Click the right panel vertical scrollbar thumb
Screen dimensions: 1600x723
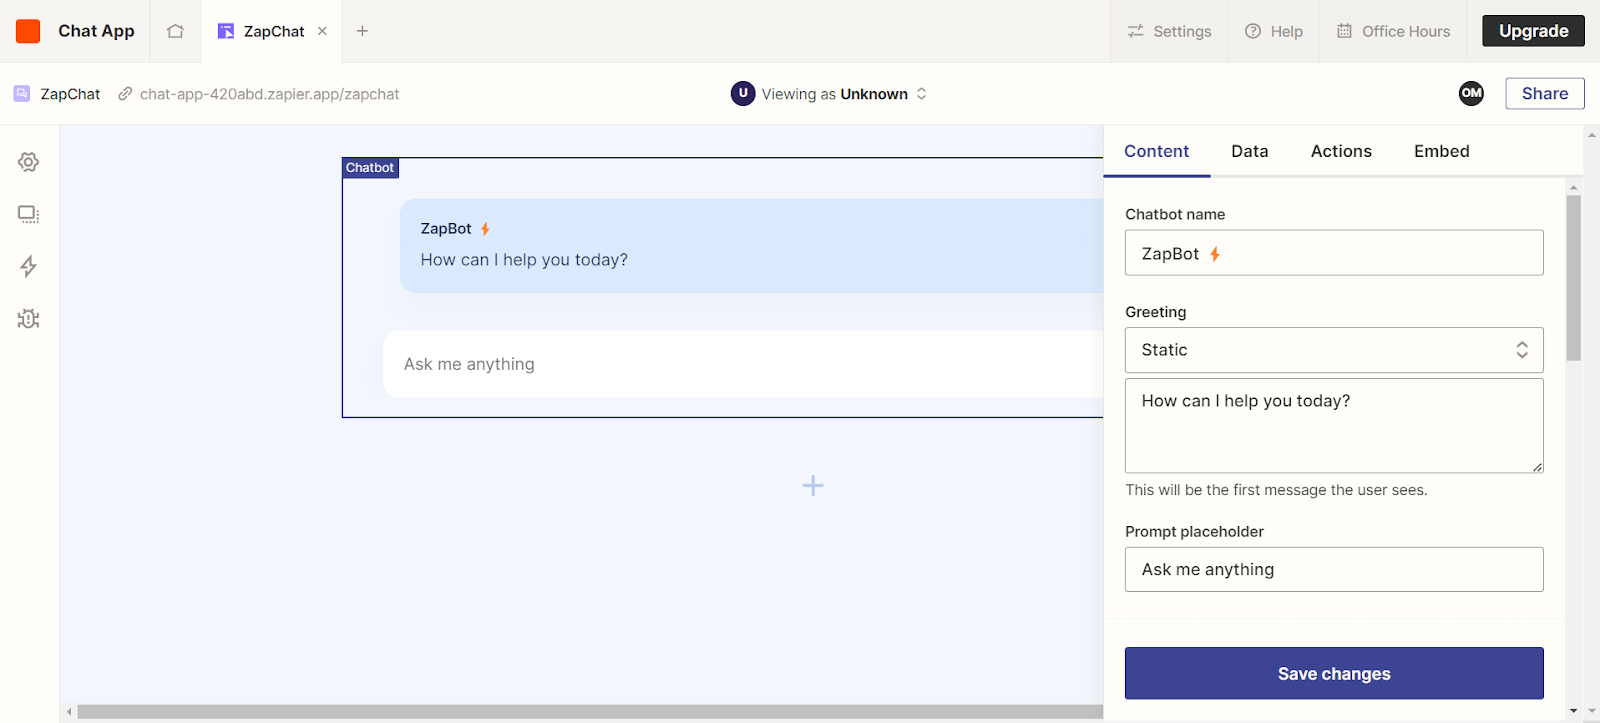[1573, 278]
